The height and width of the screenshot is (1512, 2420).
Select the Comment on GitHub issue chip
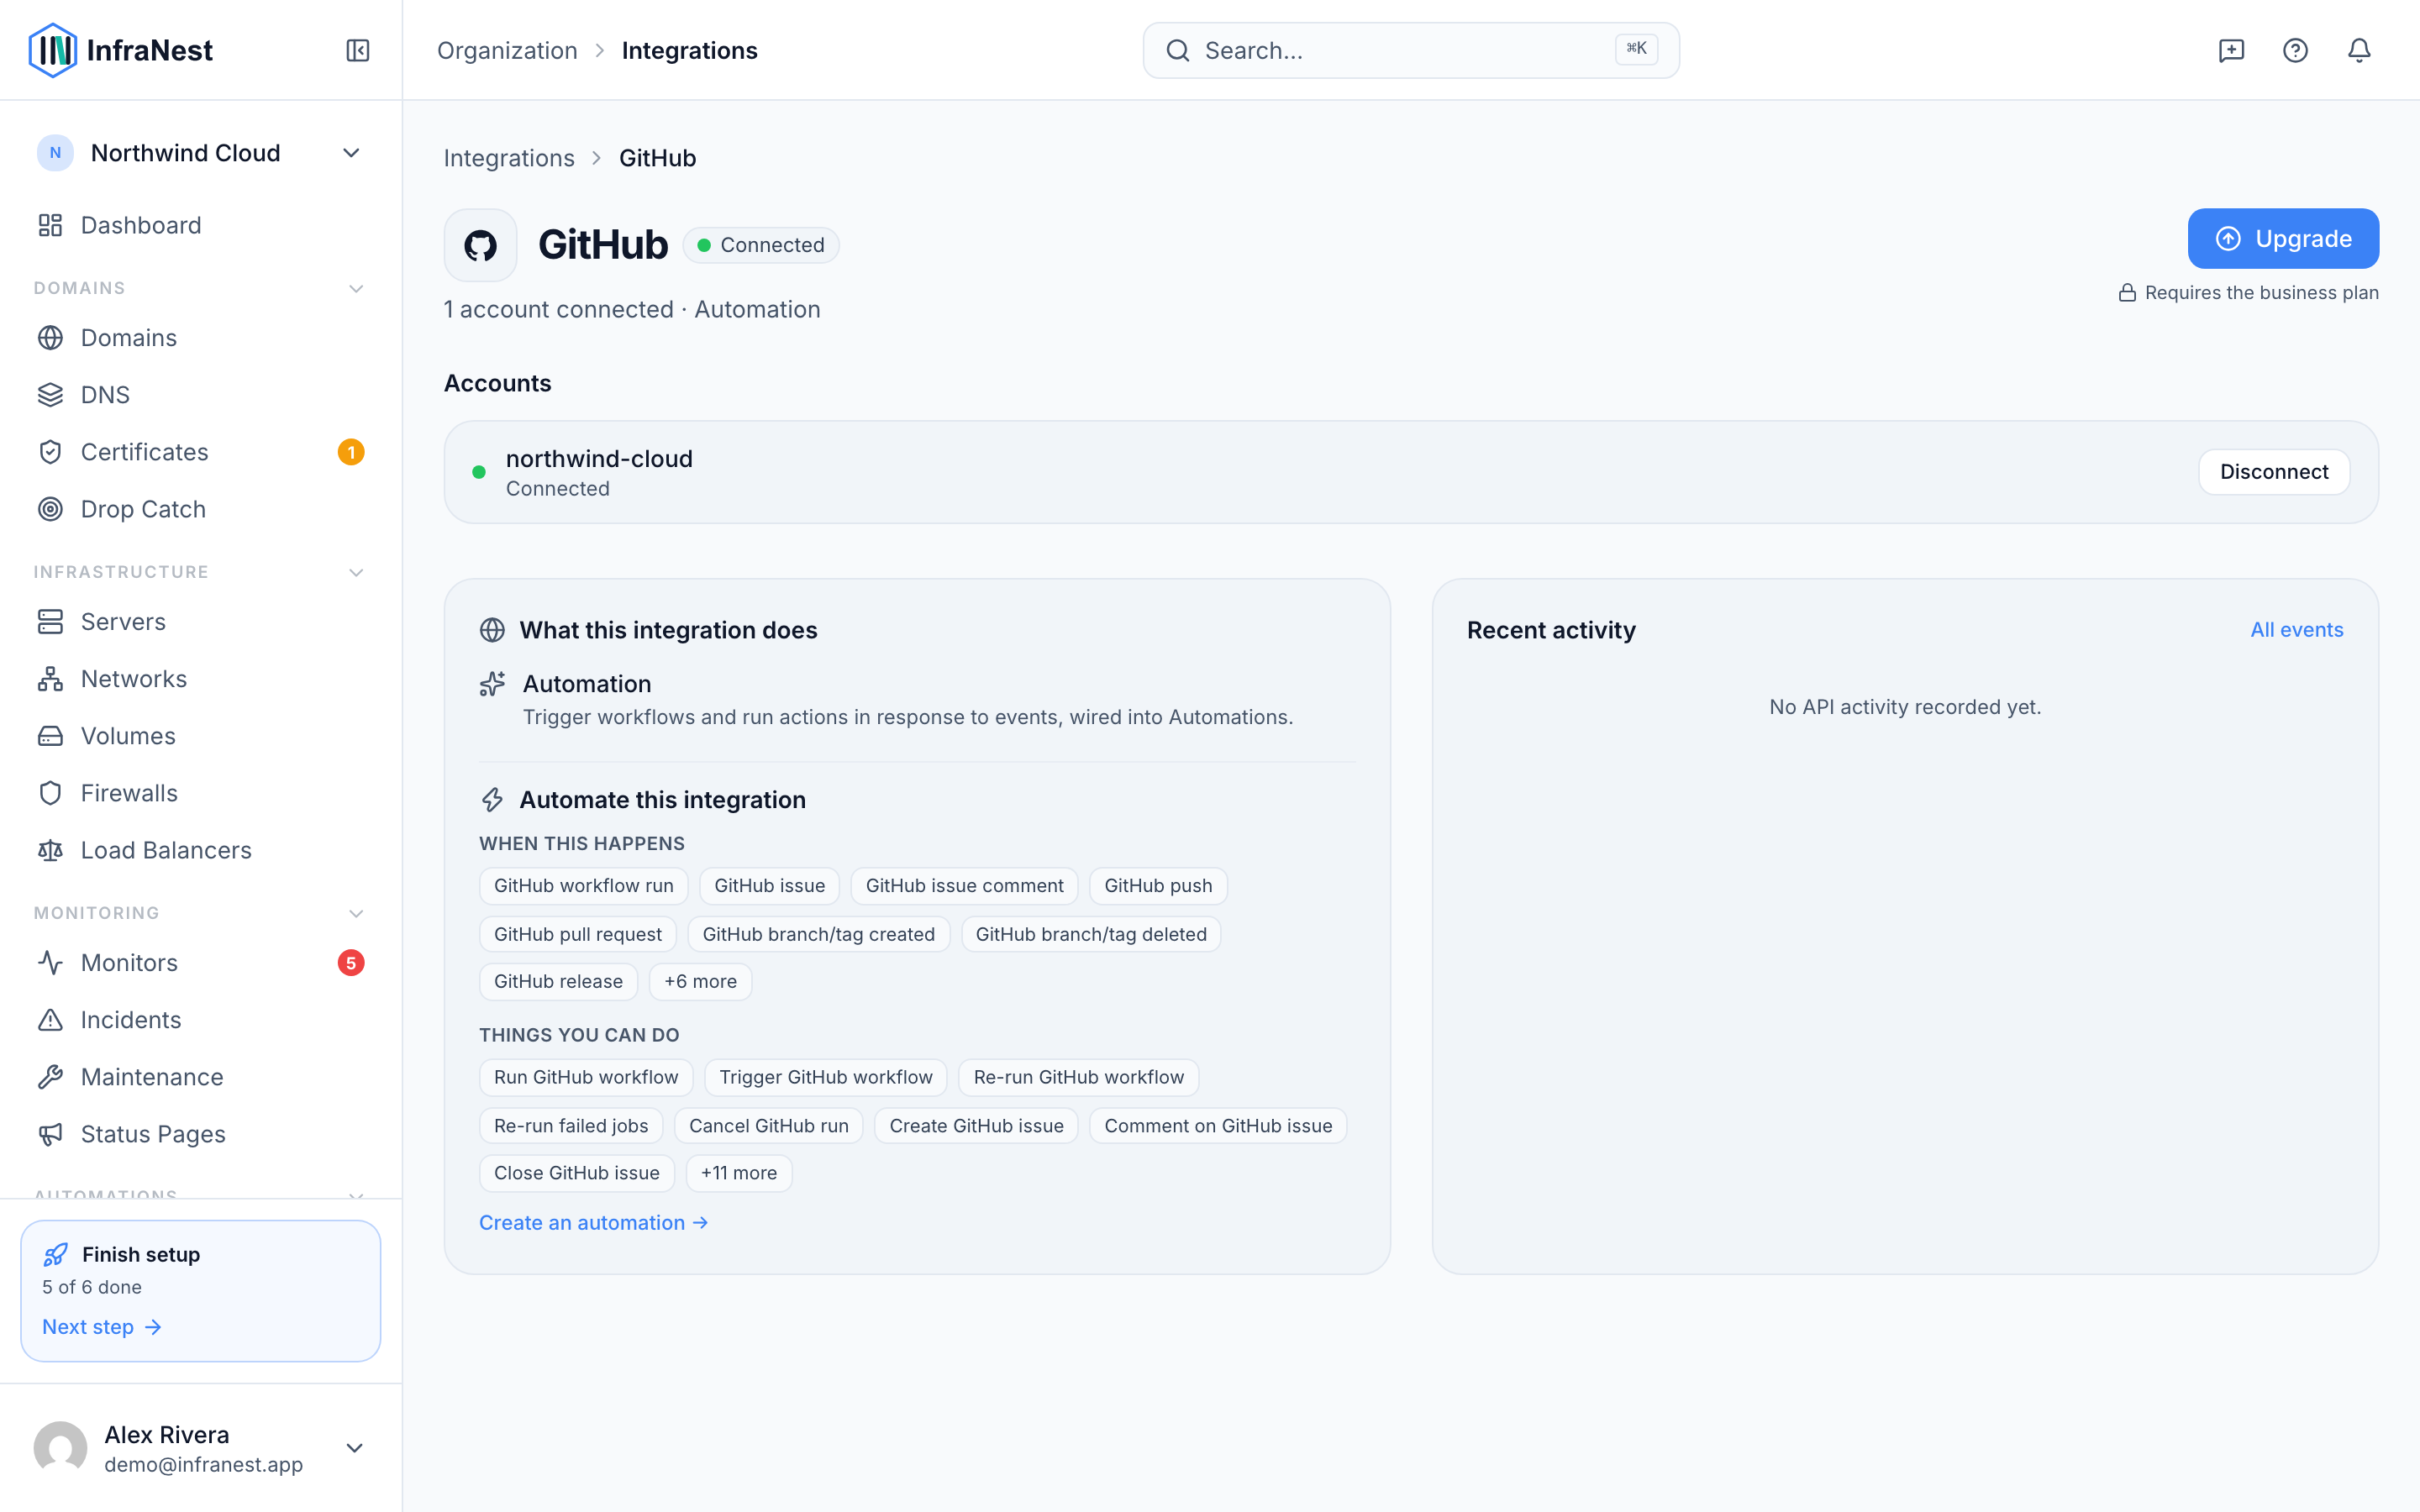click(1218, 1126)
